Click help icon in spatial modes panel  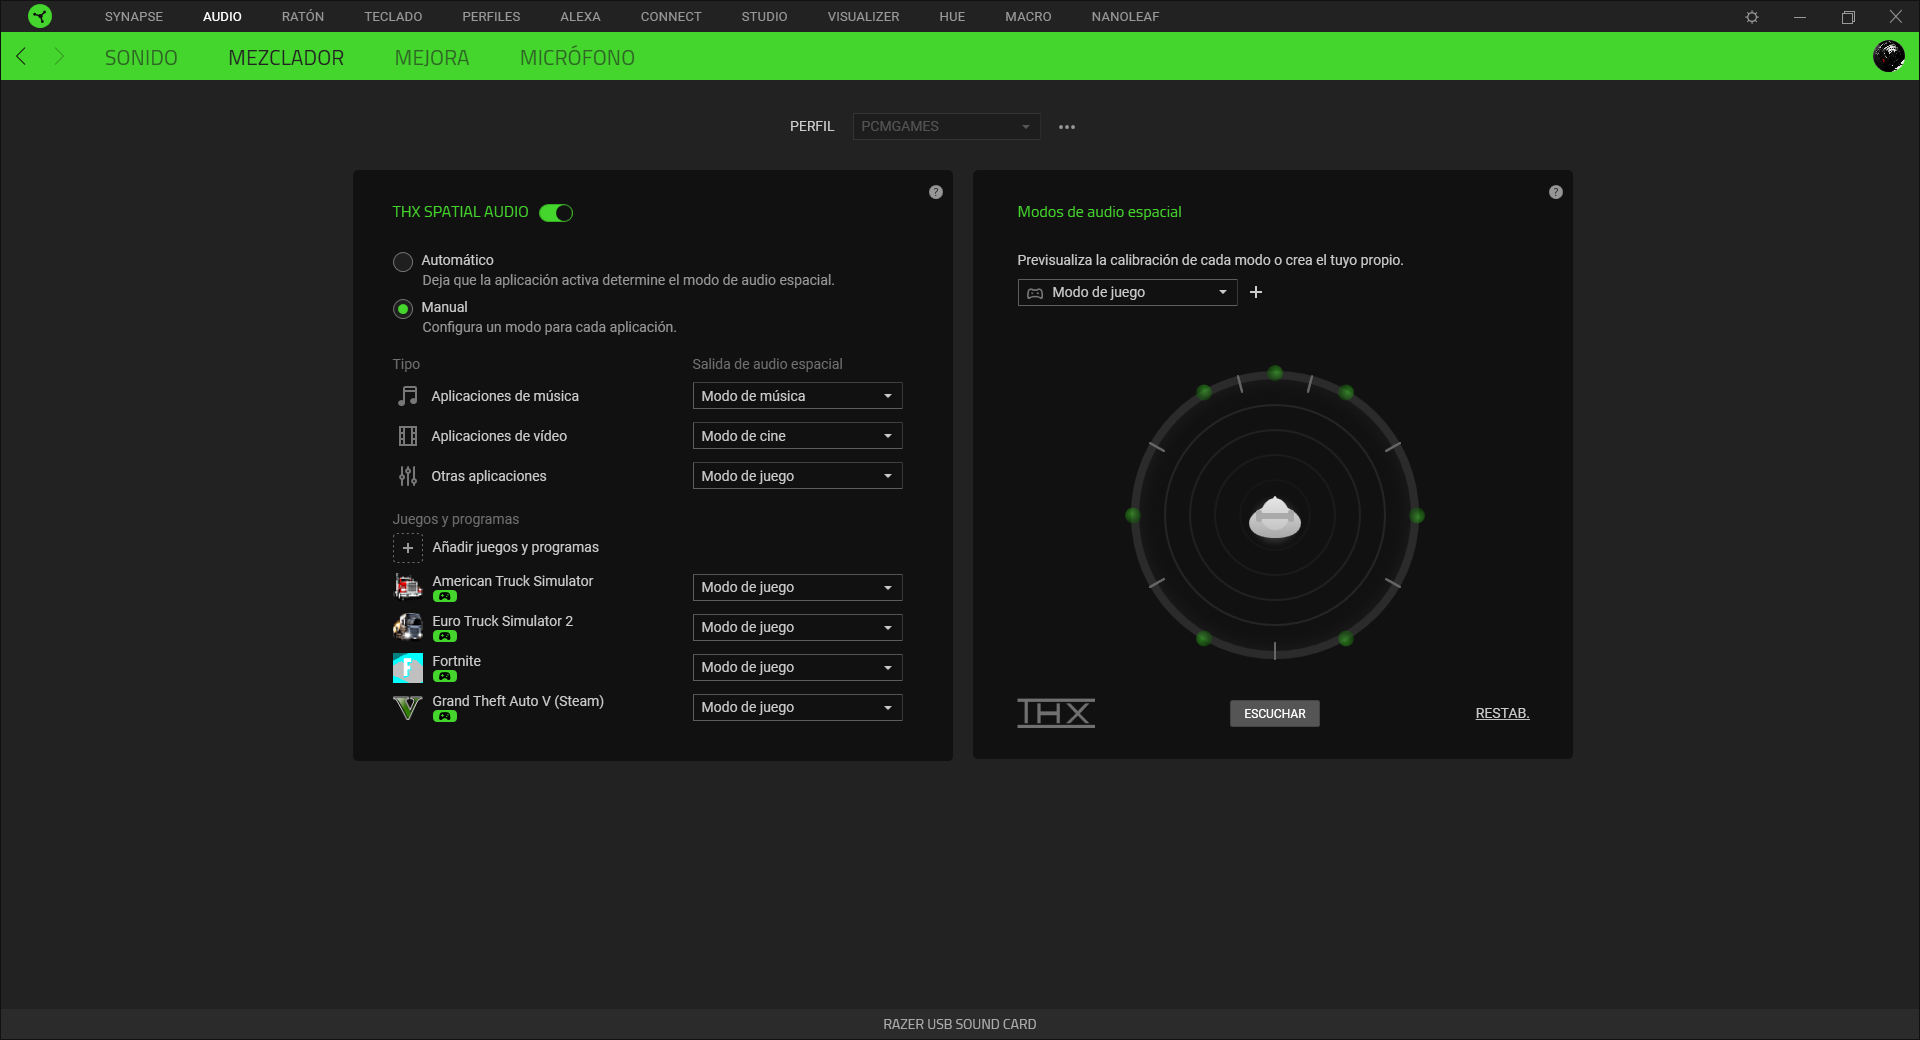pyautogui.click(x=1556, y=192)
